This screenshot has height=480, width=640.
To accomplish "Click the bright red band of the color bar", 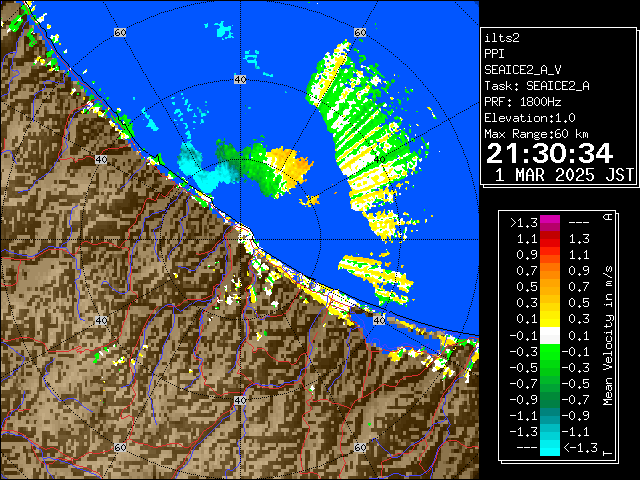I will 550,243.
